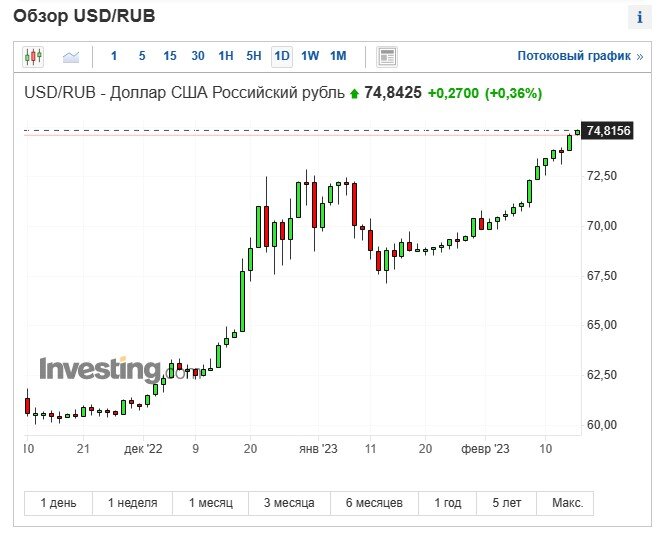This screenshot has height=537, width=670.
Task: Set chart interval to 5 minutes
Action: point(142,56)
